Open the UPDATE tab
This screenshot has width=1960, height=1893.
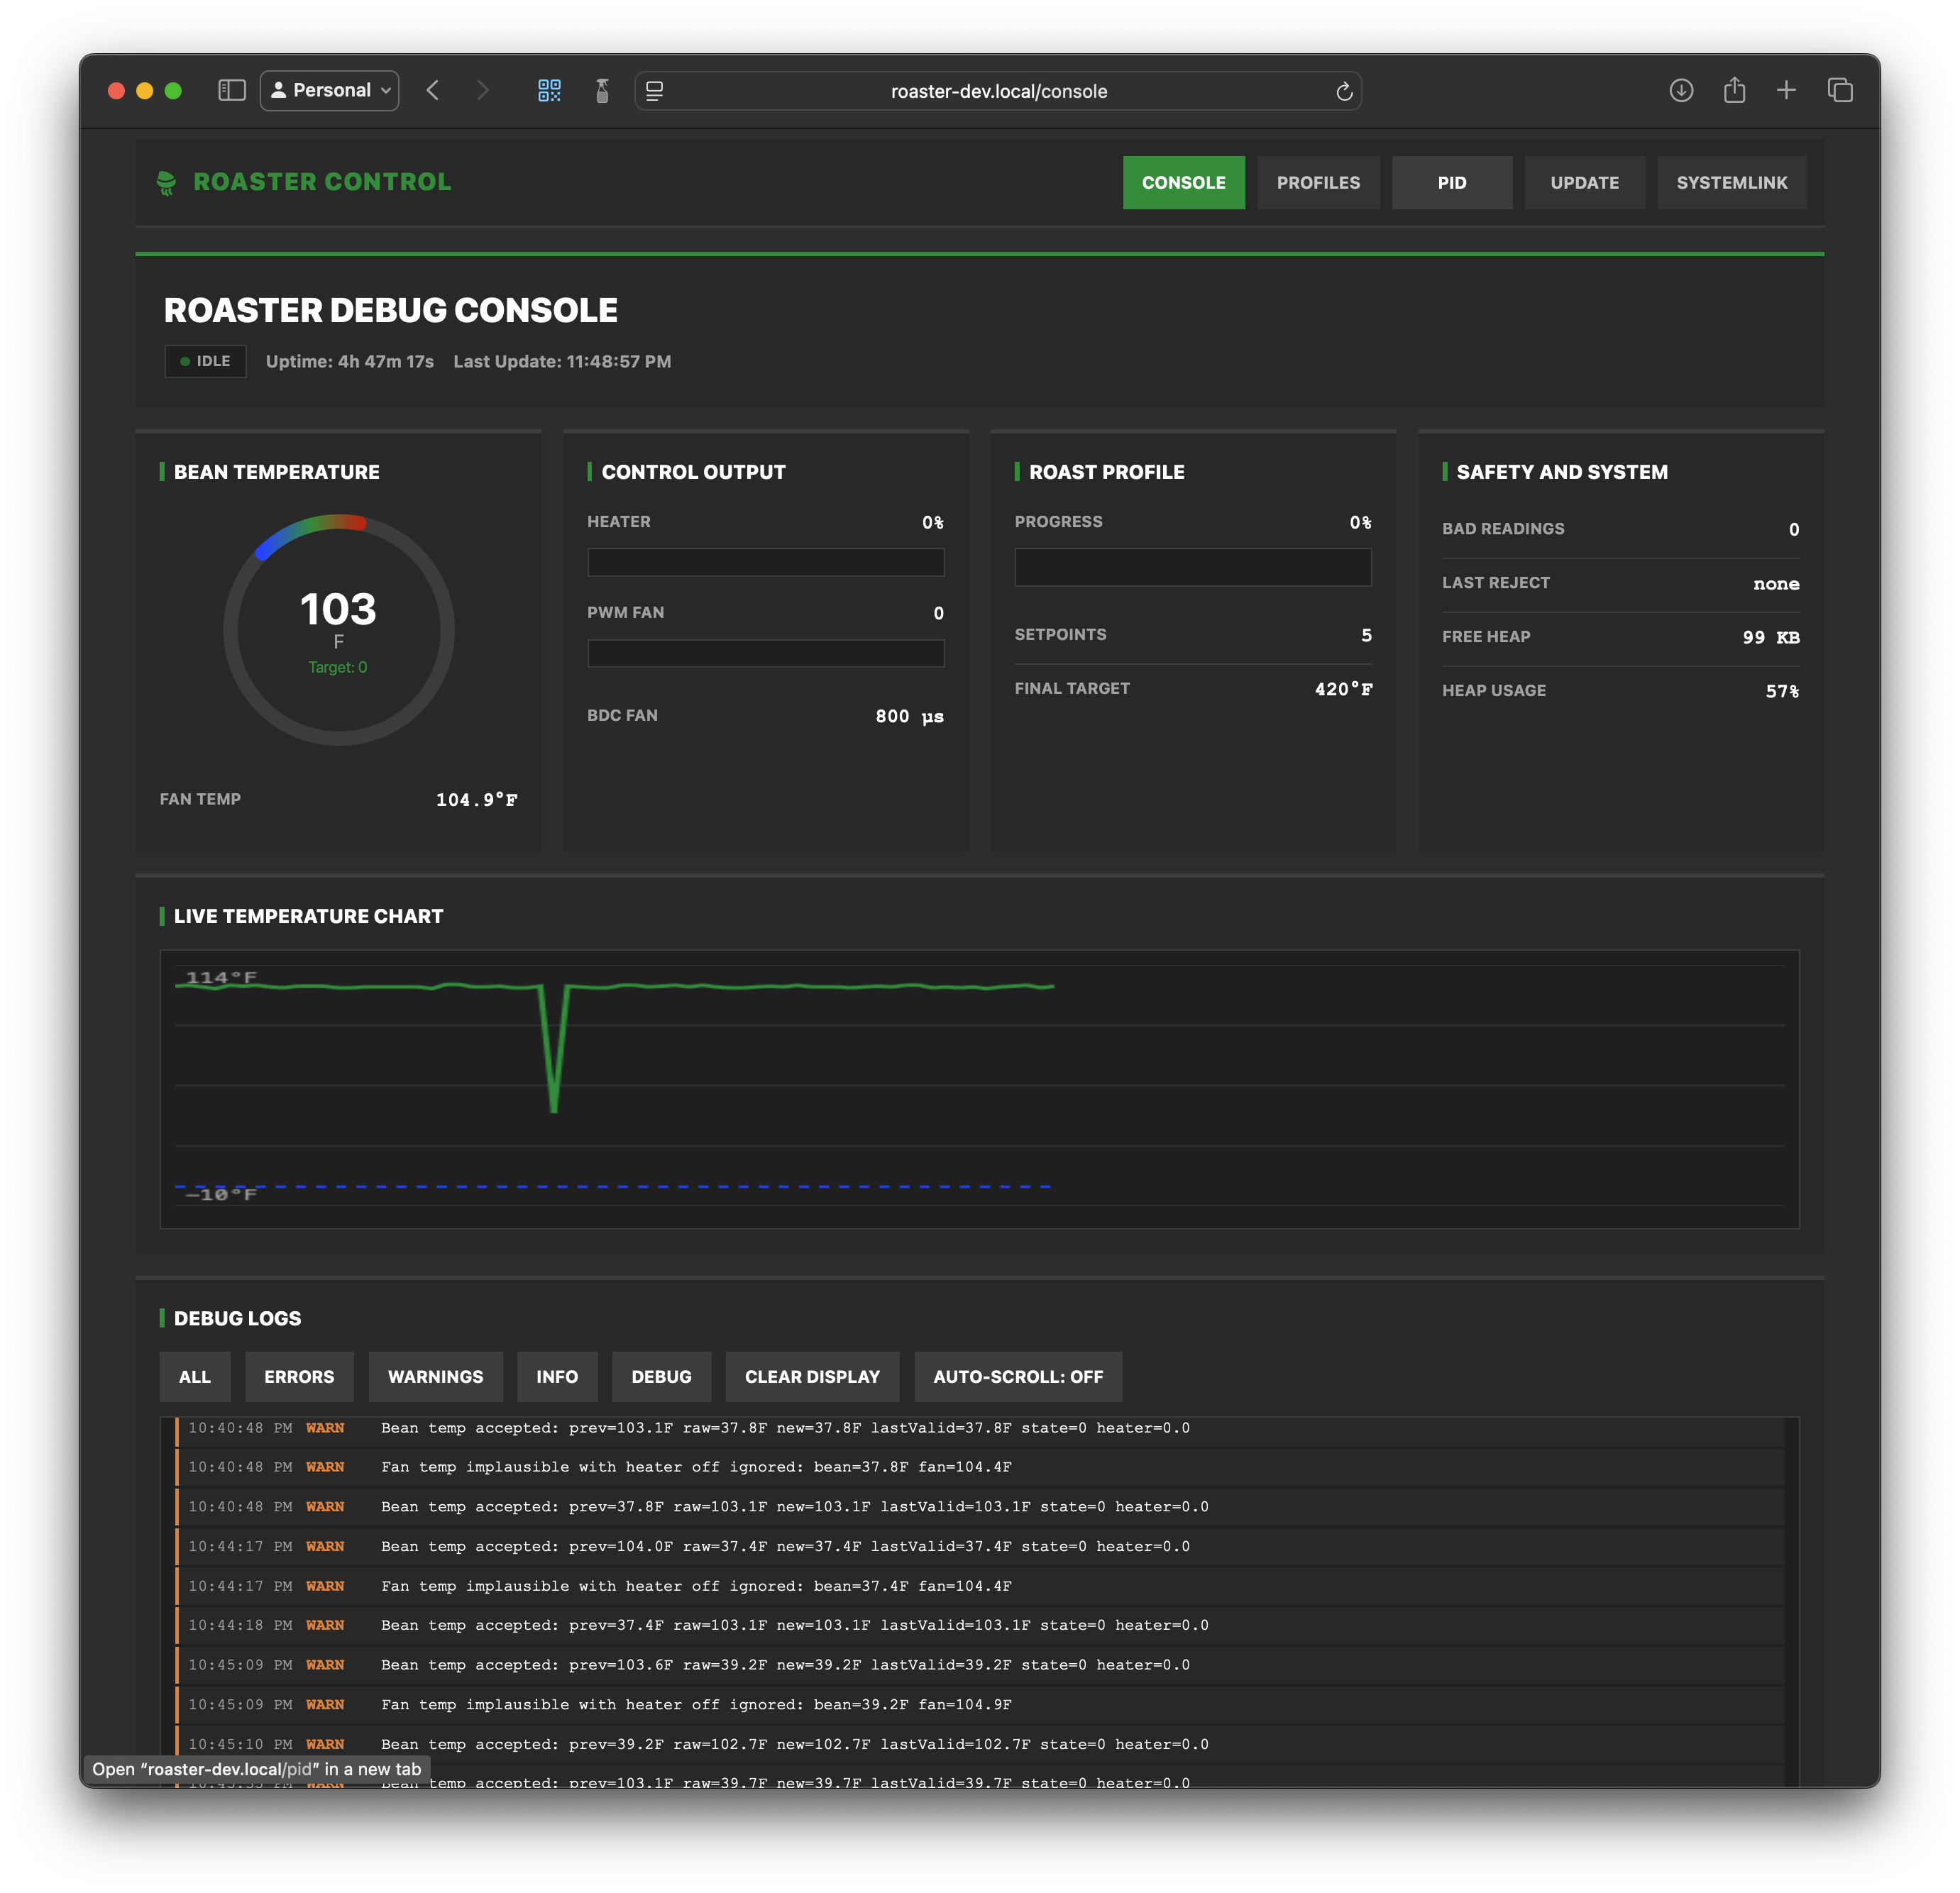(1584, 183)
